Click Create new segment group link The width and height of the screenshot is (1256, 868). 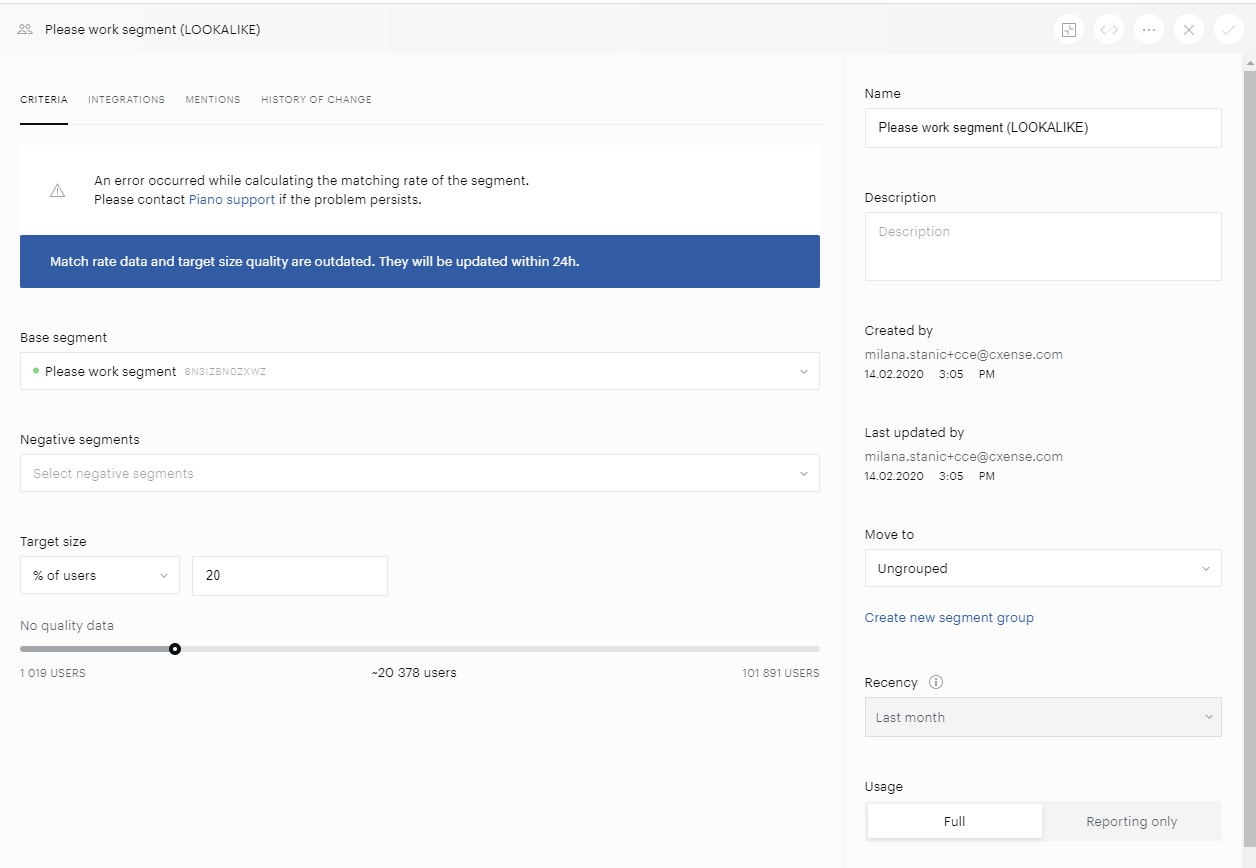[949, 617]
